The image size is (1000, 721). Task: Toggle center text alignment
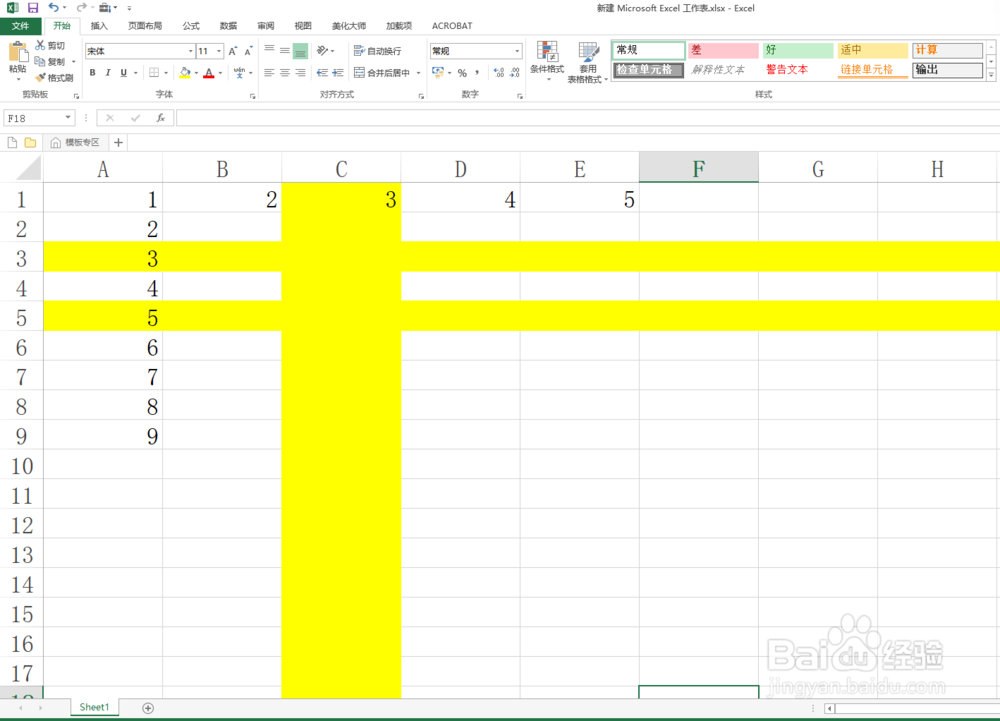pyautogui.click(x=284, y=73)
